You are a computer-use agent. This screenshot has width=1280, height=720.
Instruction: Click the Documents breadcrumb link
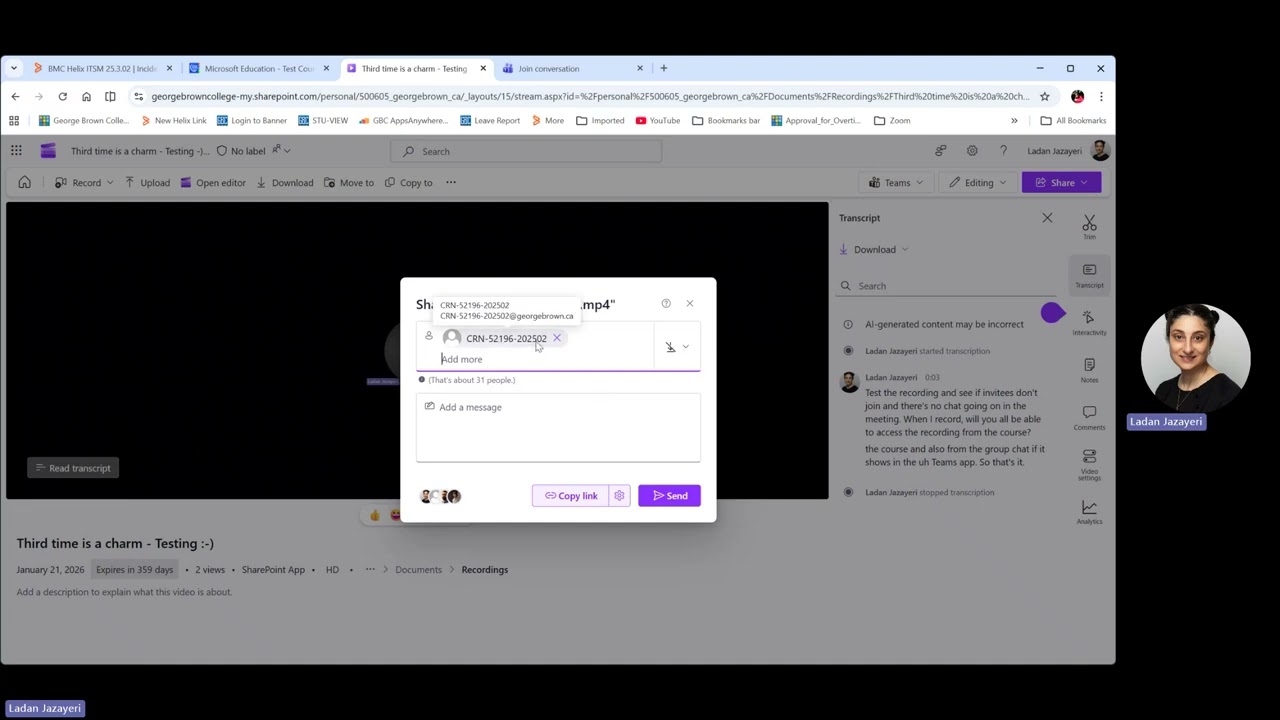coord(418,570)
